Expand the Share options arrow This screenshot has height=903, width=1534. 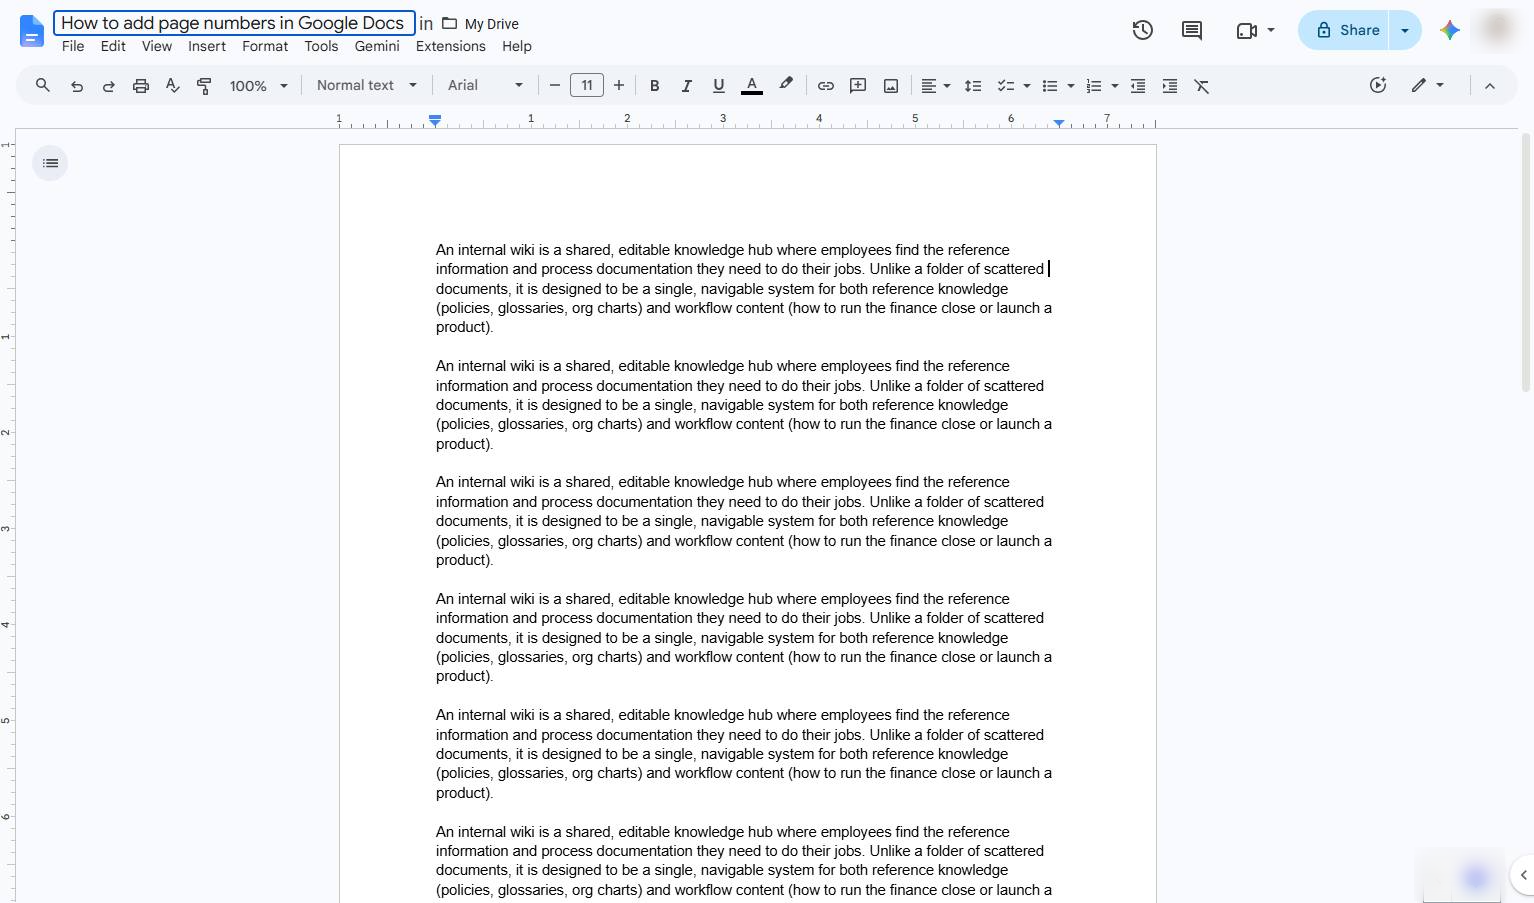click(1405, 30)
